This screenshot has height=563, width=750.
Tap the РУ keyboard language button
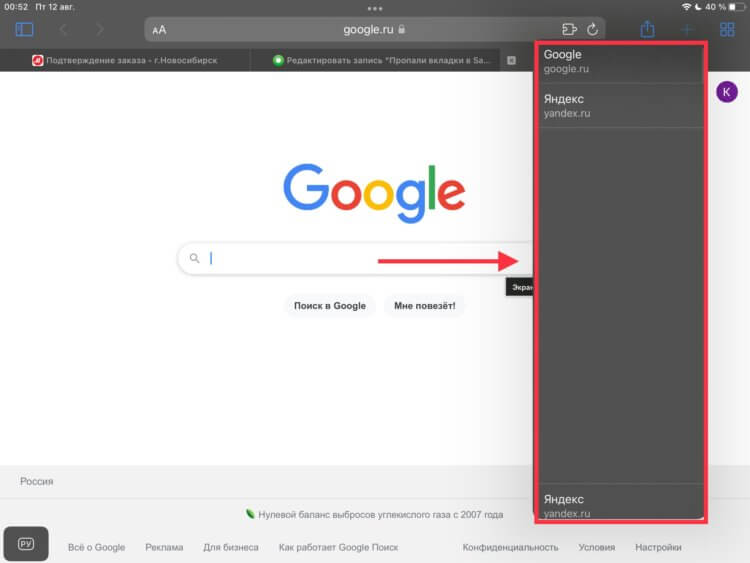pyautogui.click(x=26, y=544)
